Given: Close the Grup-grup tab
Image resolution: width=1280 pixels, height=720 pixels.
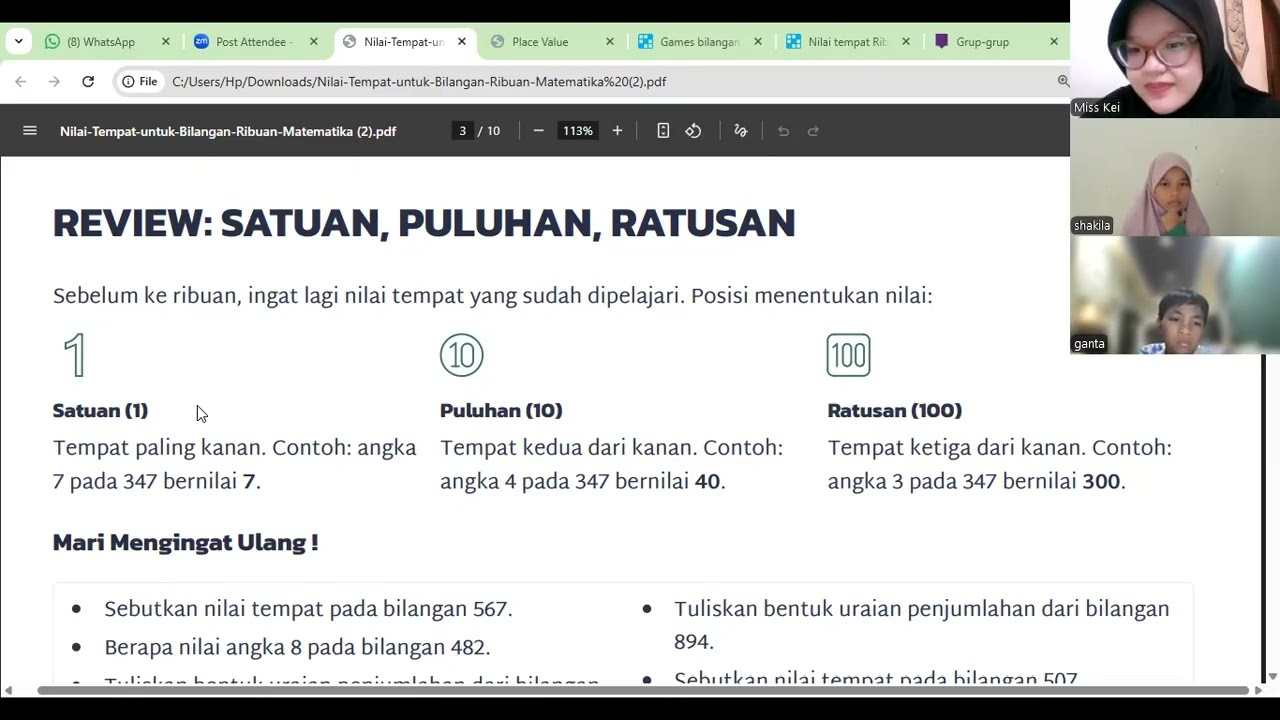Looking at the screenshot, I should point(1054,42).
